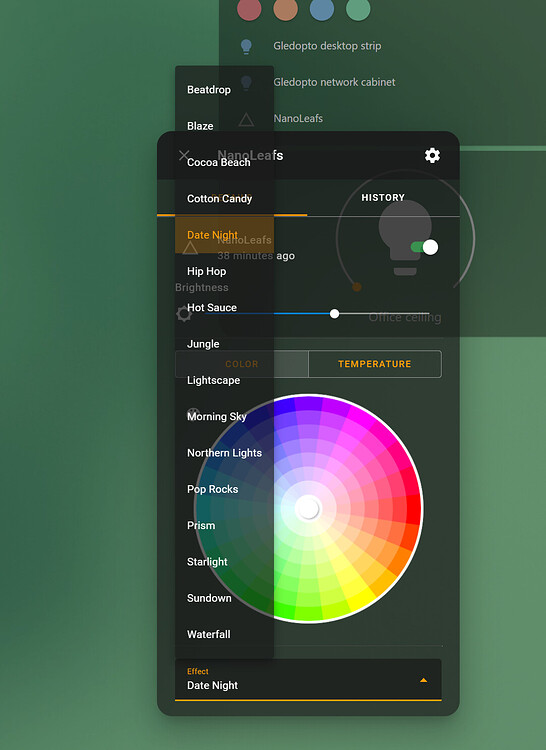Select the Blaze effect

[x=224, y=126]
